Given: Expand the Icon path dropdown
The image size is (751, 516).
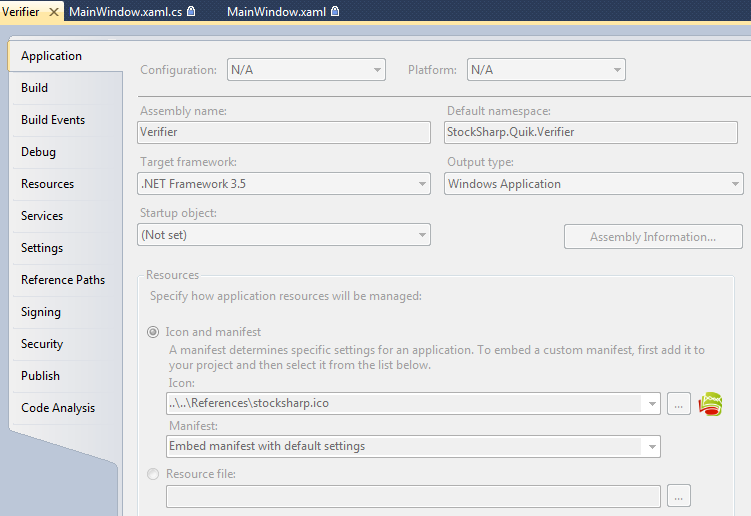Looking at the screenshot, I should [652, 403].
